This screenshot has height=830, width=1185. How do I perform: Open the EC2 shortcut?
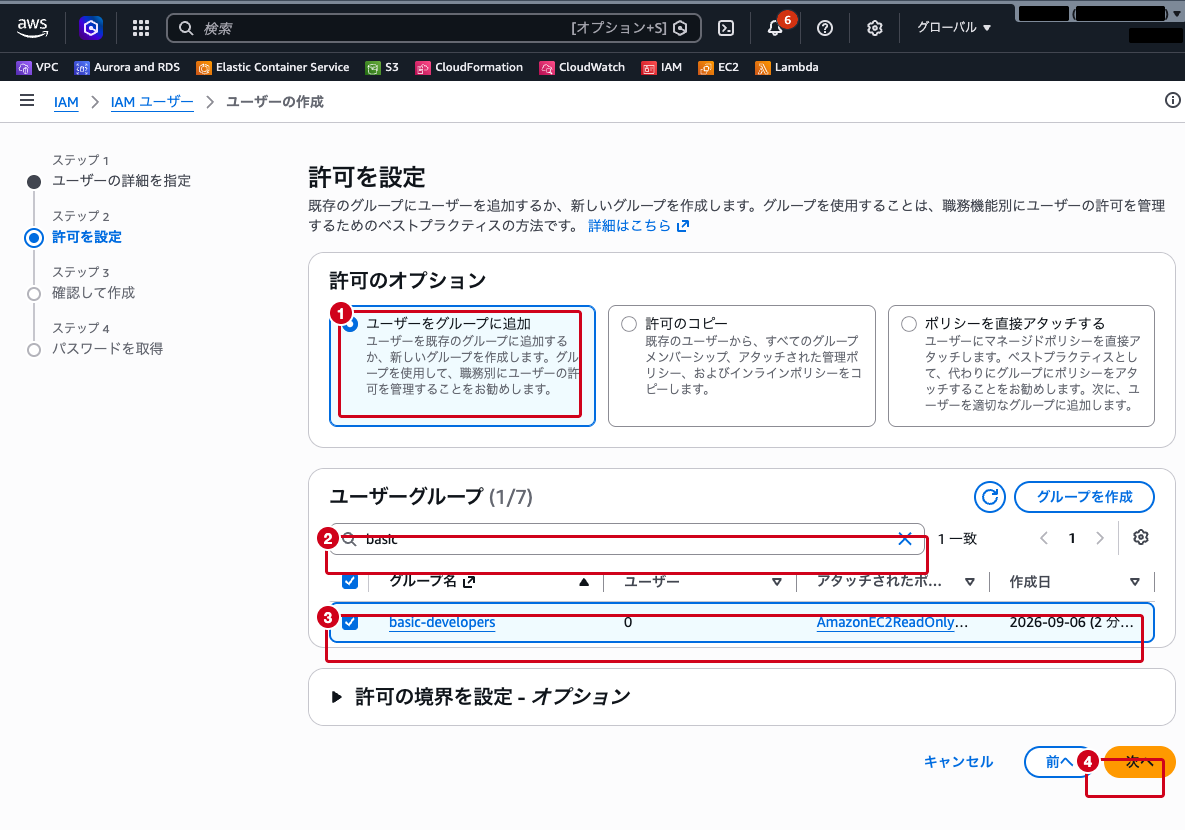tap(719, 67)
